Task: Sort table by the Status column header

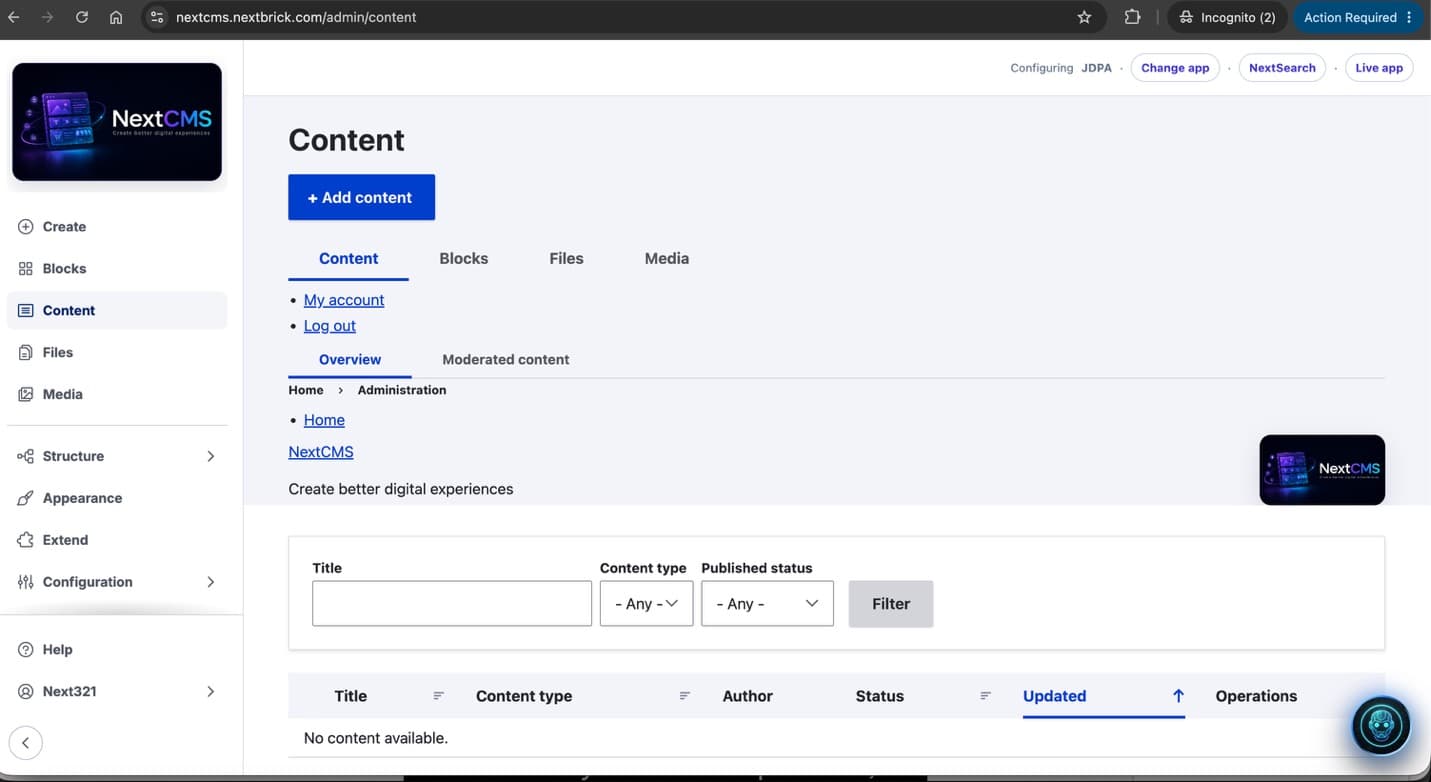Action: [880, 696]
